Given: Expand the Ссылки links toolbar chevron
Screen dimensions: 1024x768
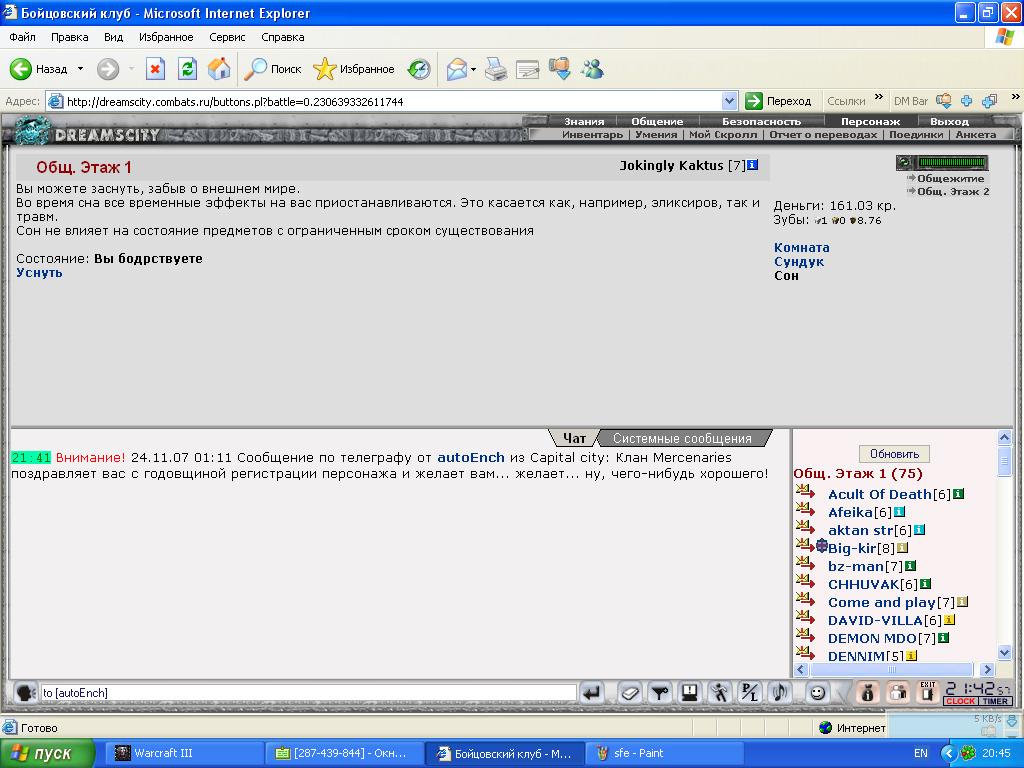Looking at the screenshot, I should [x=878, y=100].
